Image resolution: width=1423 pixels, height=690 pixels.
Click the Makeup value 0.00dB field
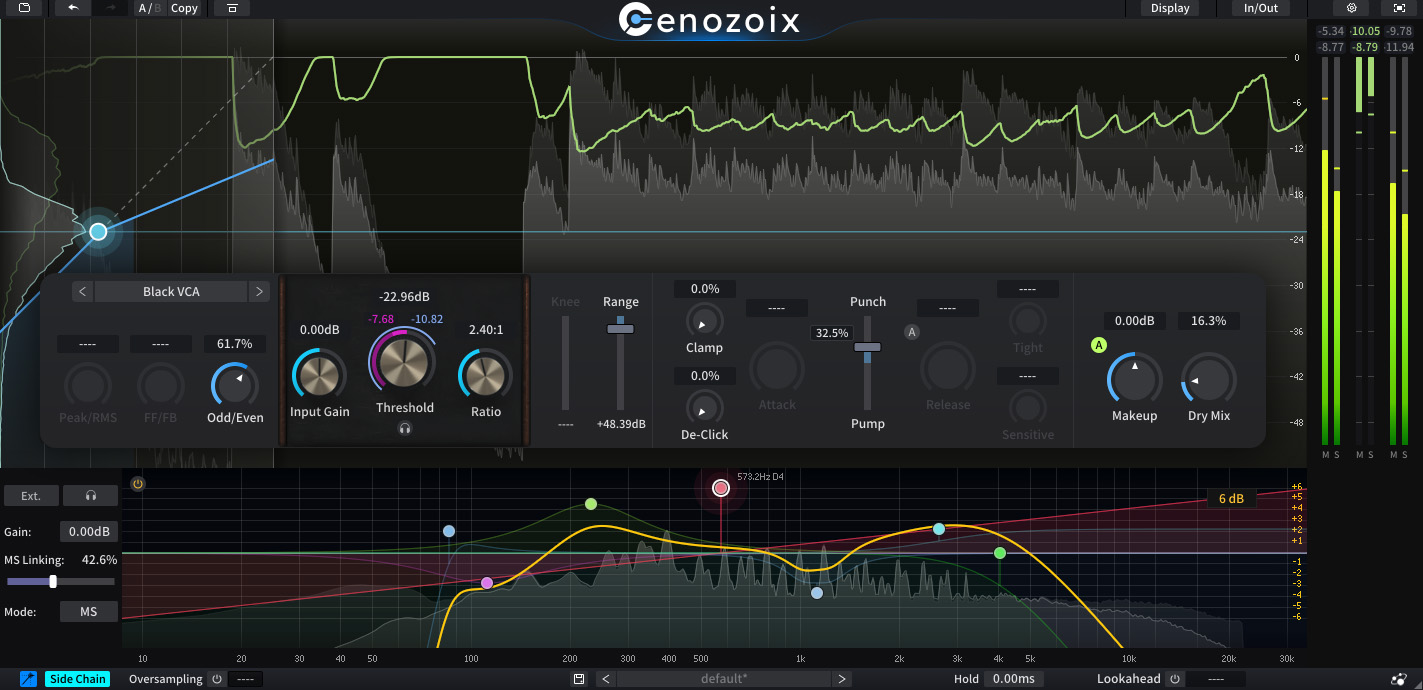[x=1134, y=321]
